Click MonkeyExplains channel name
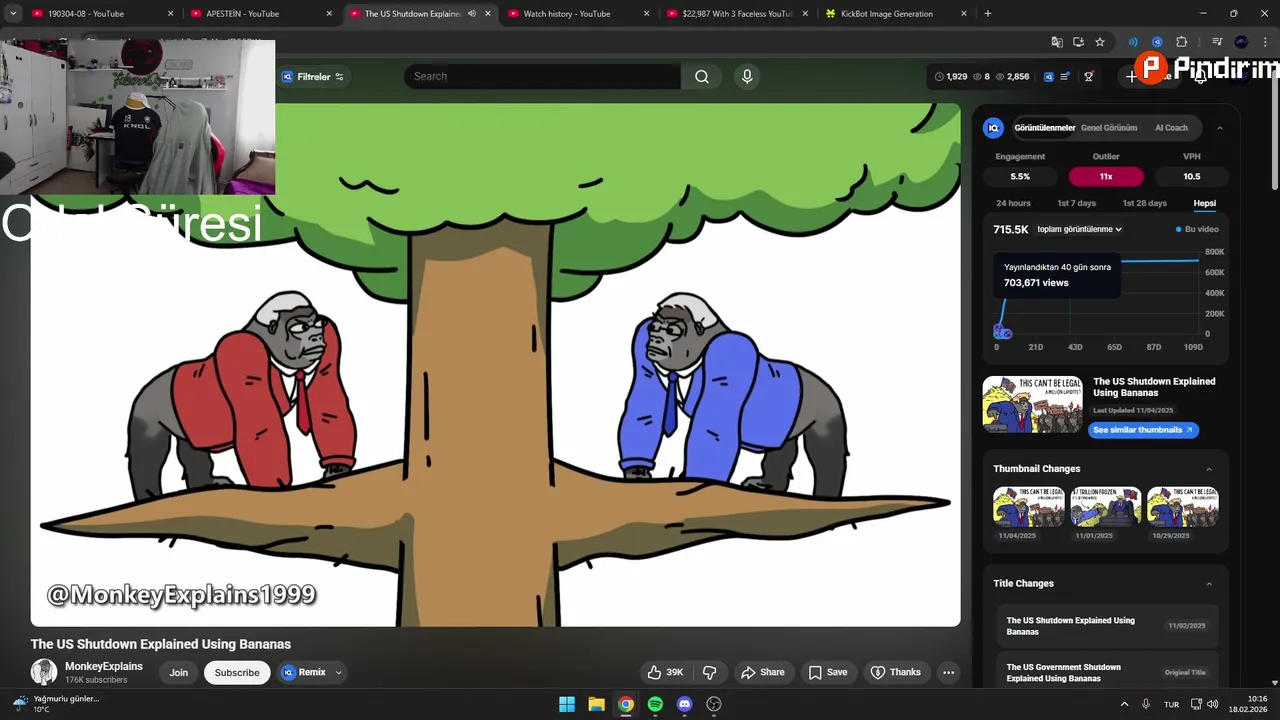 [x=104, y=666]
